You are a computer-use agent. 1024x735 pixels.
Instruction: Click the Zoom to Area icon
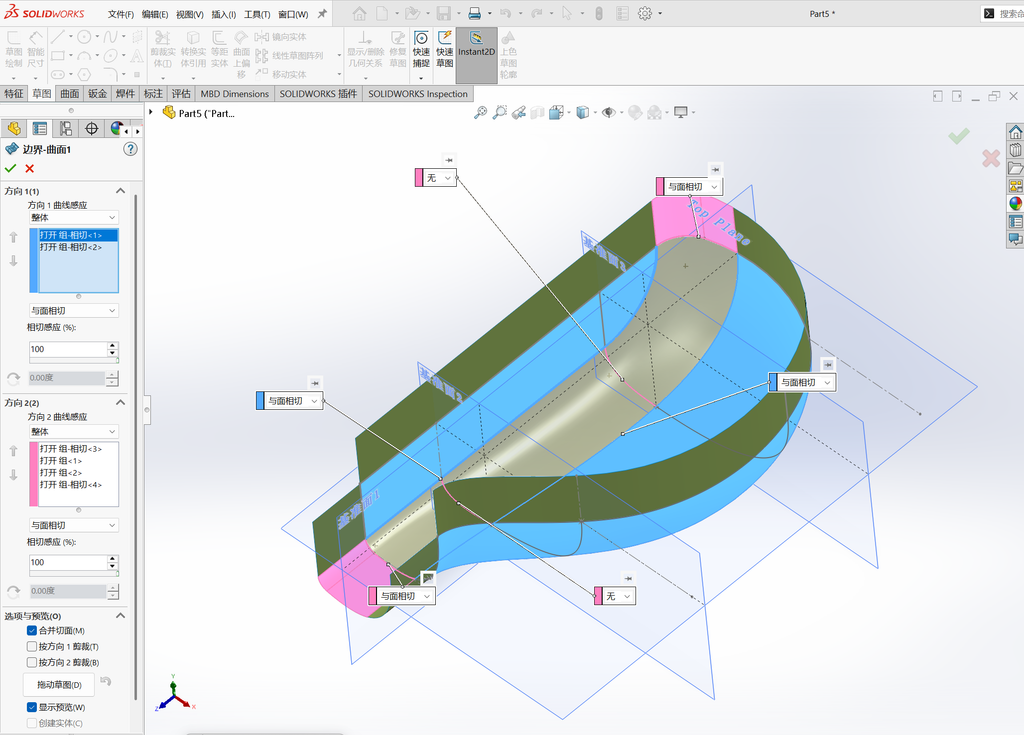click(x=500, y=112)
